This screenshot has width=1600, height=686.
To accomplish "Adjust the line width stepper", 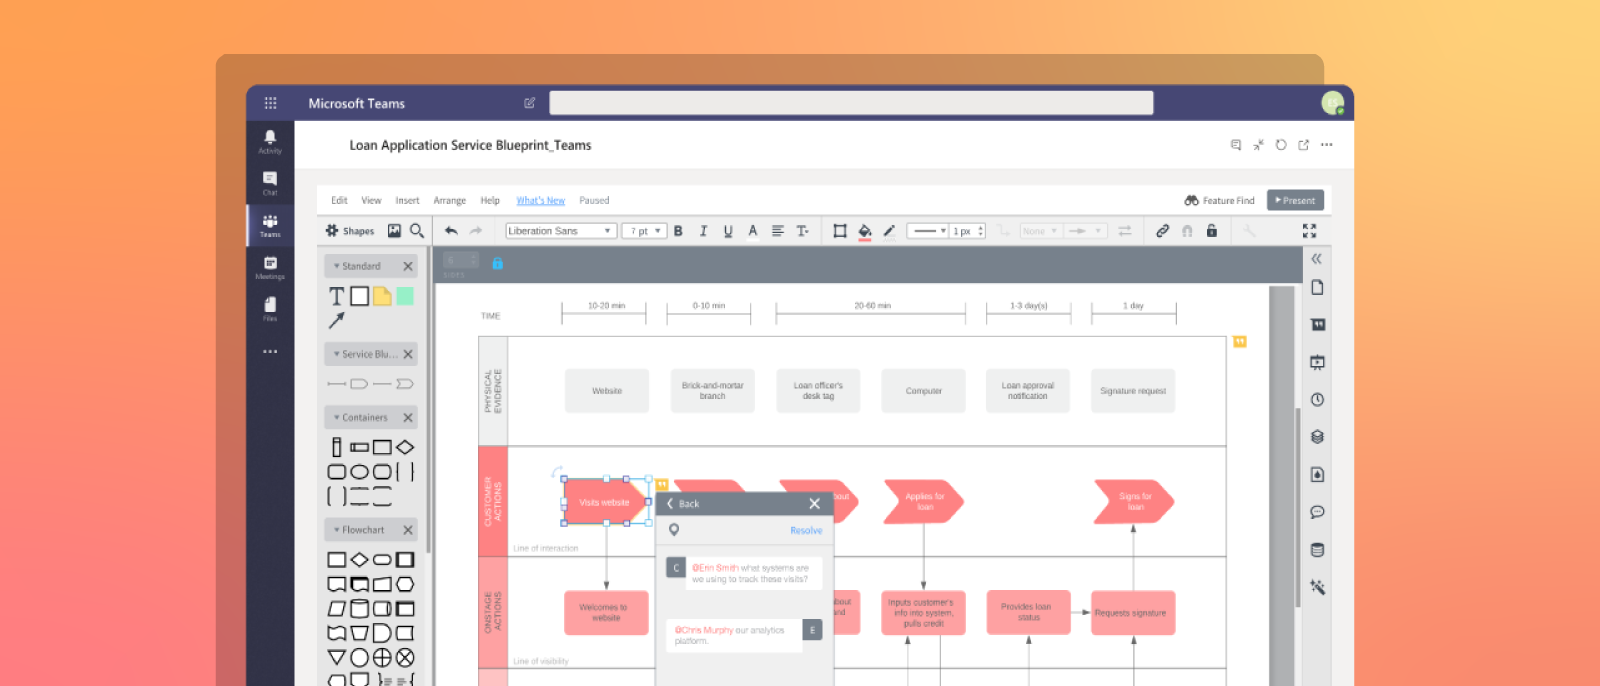I will pos(981,231).
